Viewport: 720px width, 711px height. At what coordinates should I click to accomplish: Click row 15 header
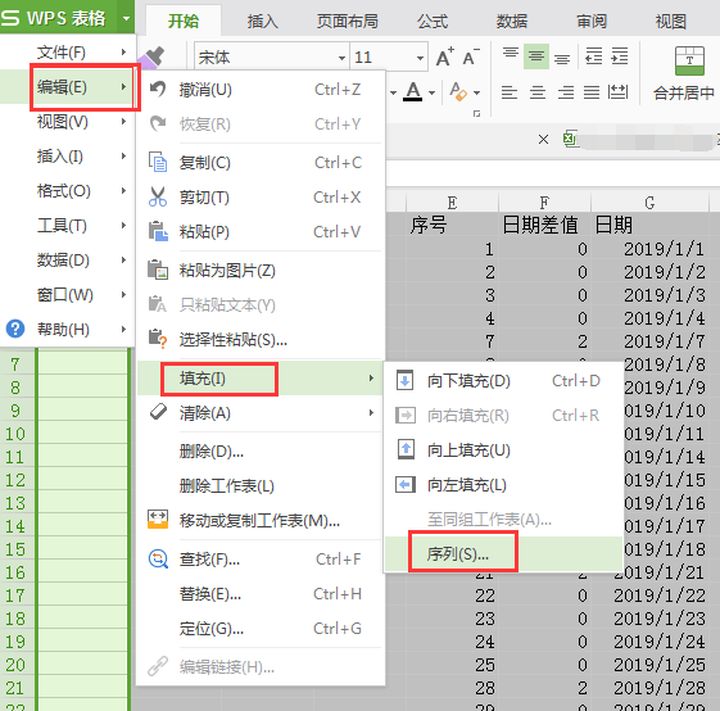click(x=17, y=549)
